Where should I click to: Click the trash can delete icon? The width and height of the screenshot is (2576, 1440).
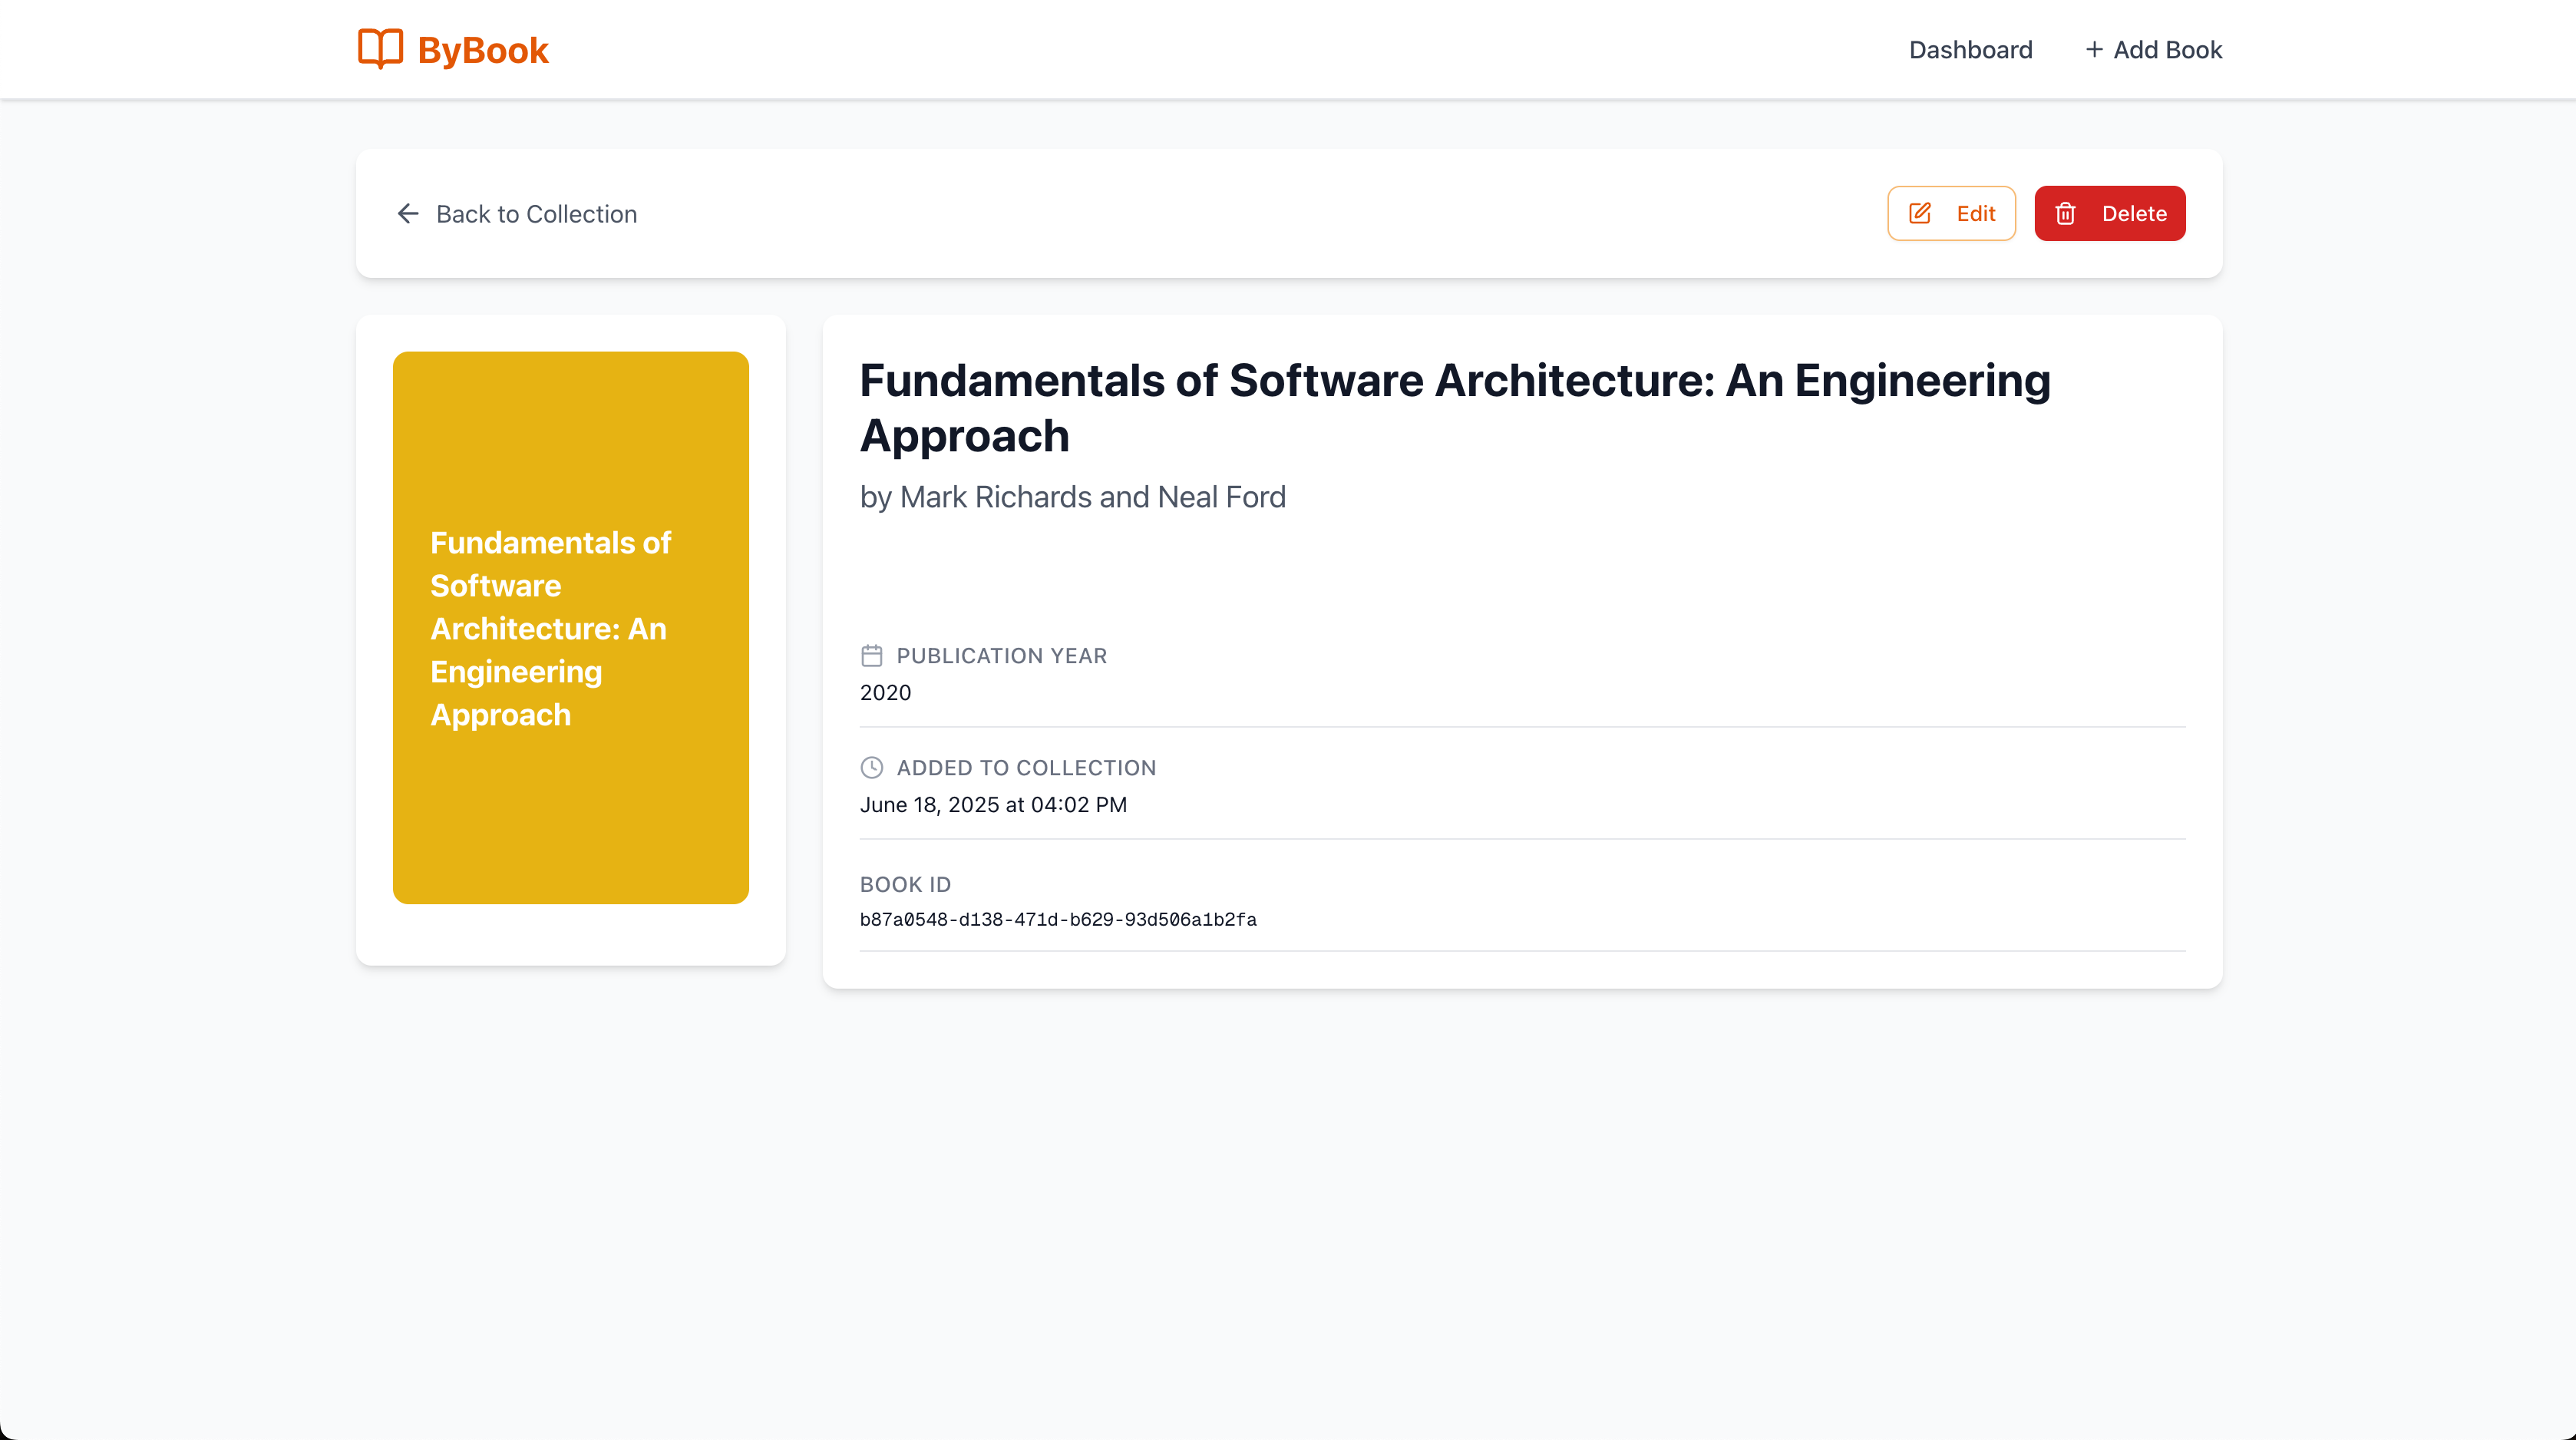pyautogui.click(x=2066, y=214)
